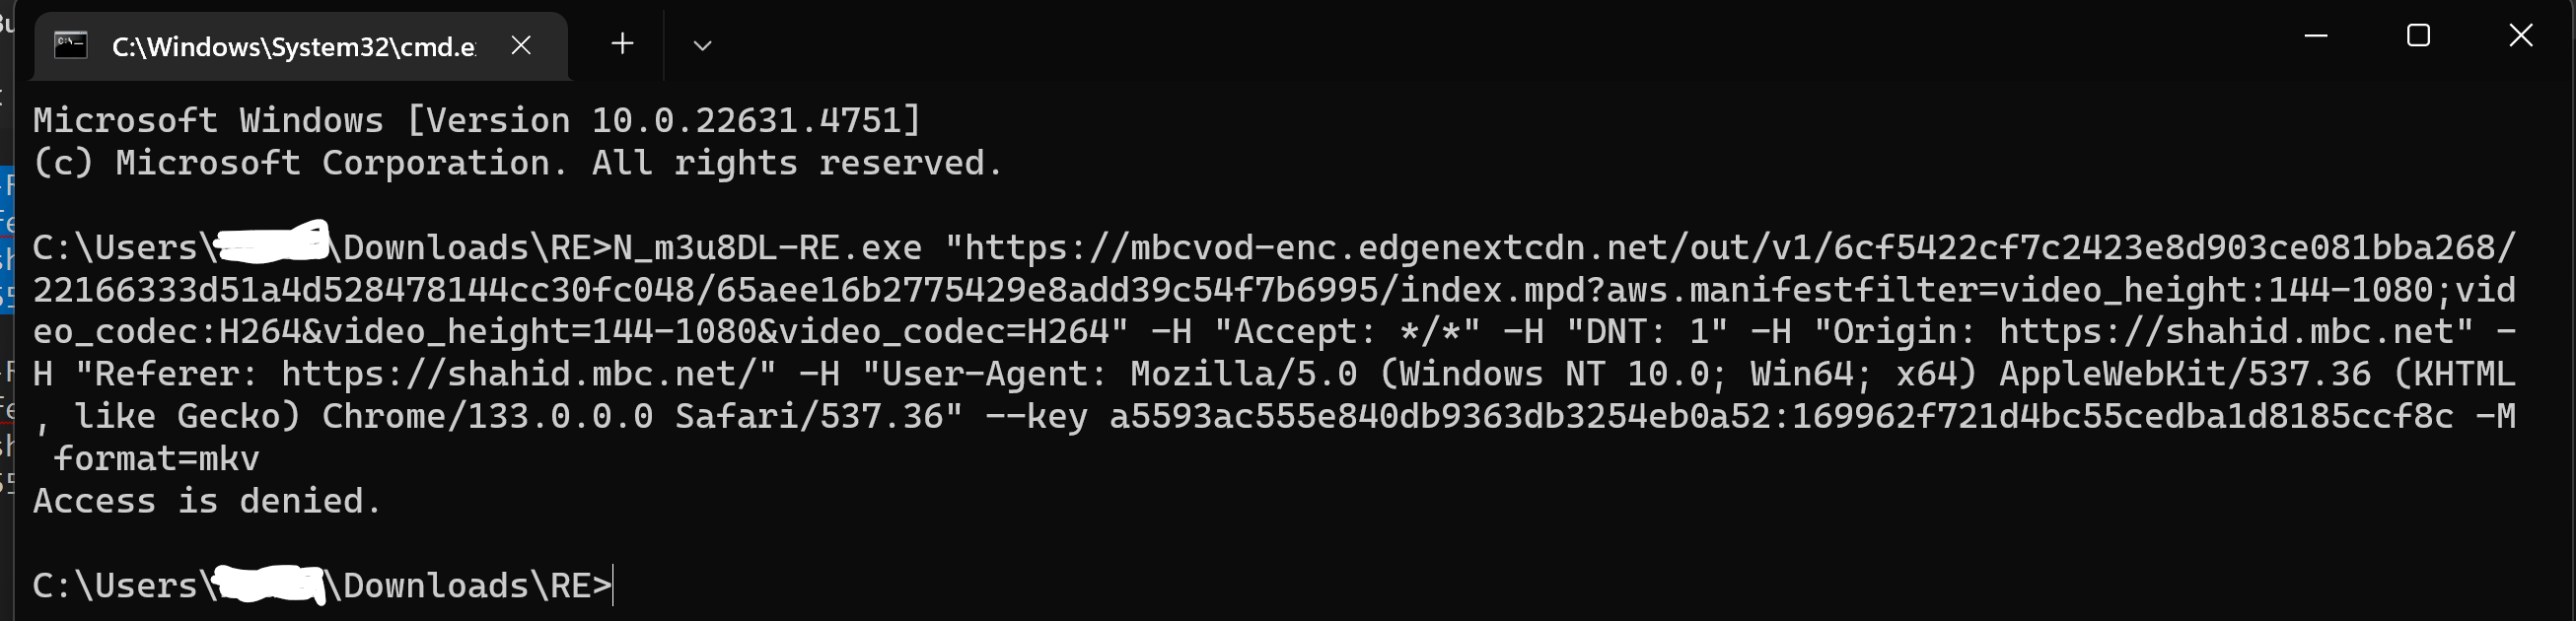Close the cmd.exe tab

pos(521,45)
